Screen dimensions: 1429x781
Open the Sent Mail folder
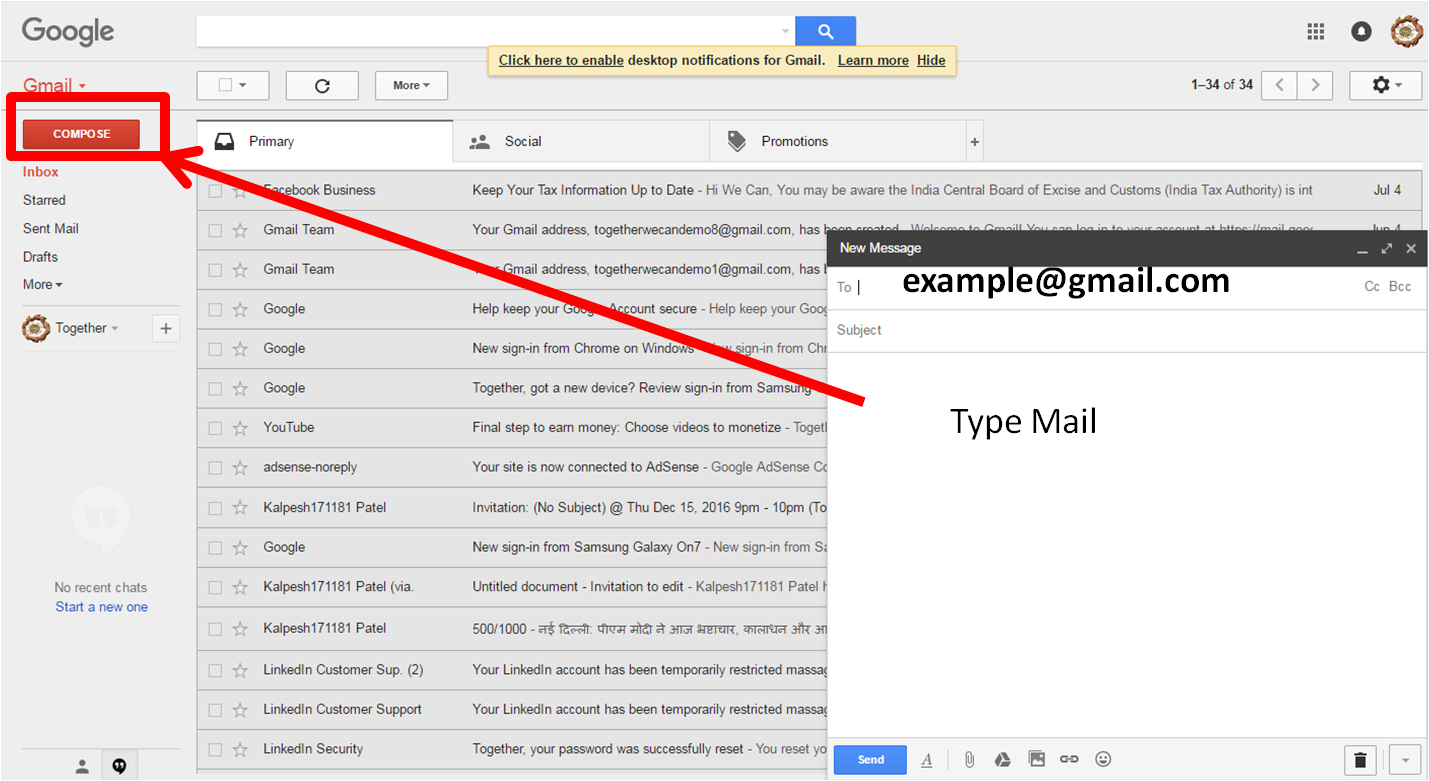coord(51,229)
